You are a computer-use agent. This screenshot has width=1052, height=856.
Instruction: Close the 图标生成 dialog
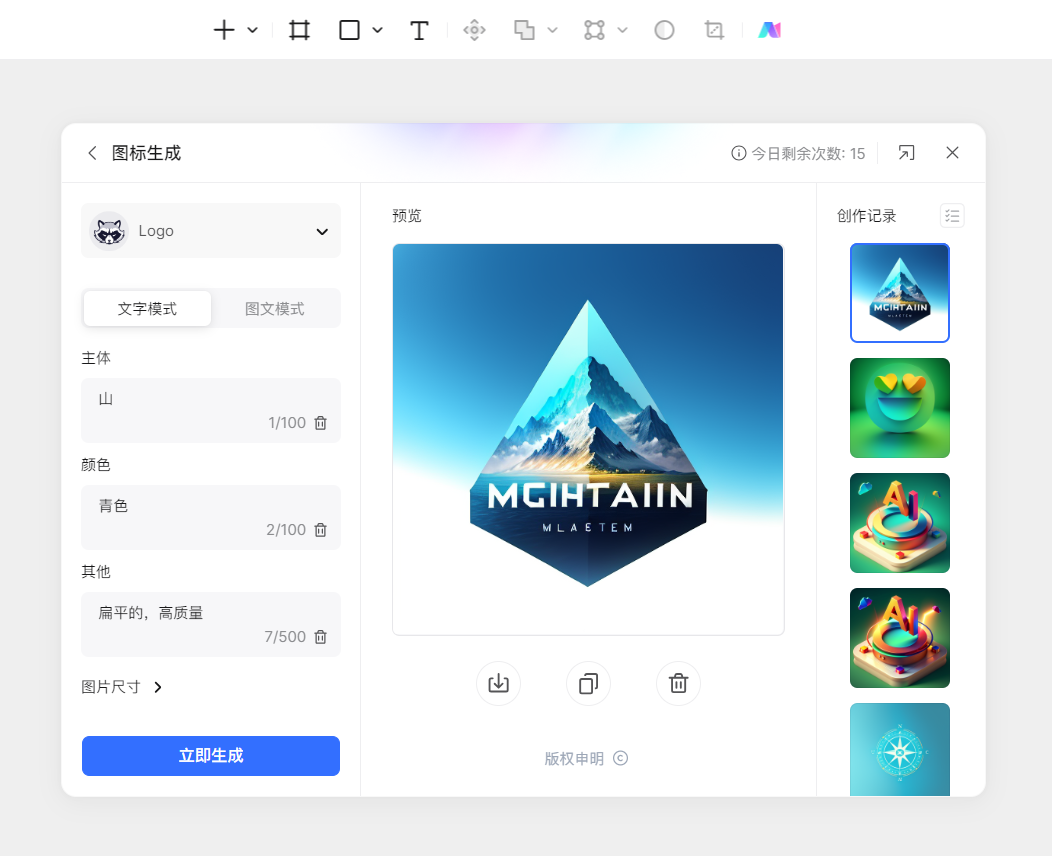click(952, 153)
